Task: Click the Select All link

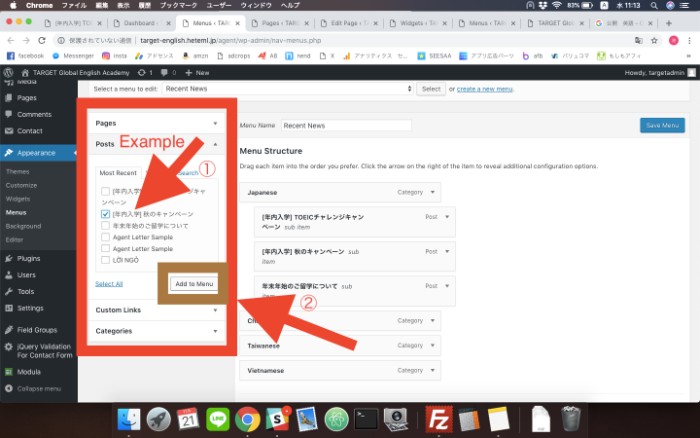Action: [x=109, y=284]
